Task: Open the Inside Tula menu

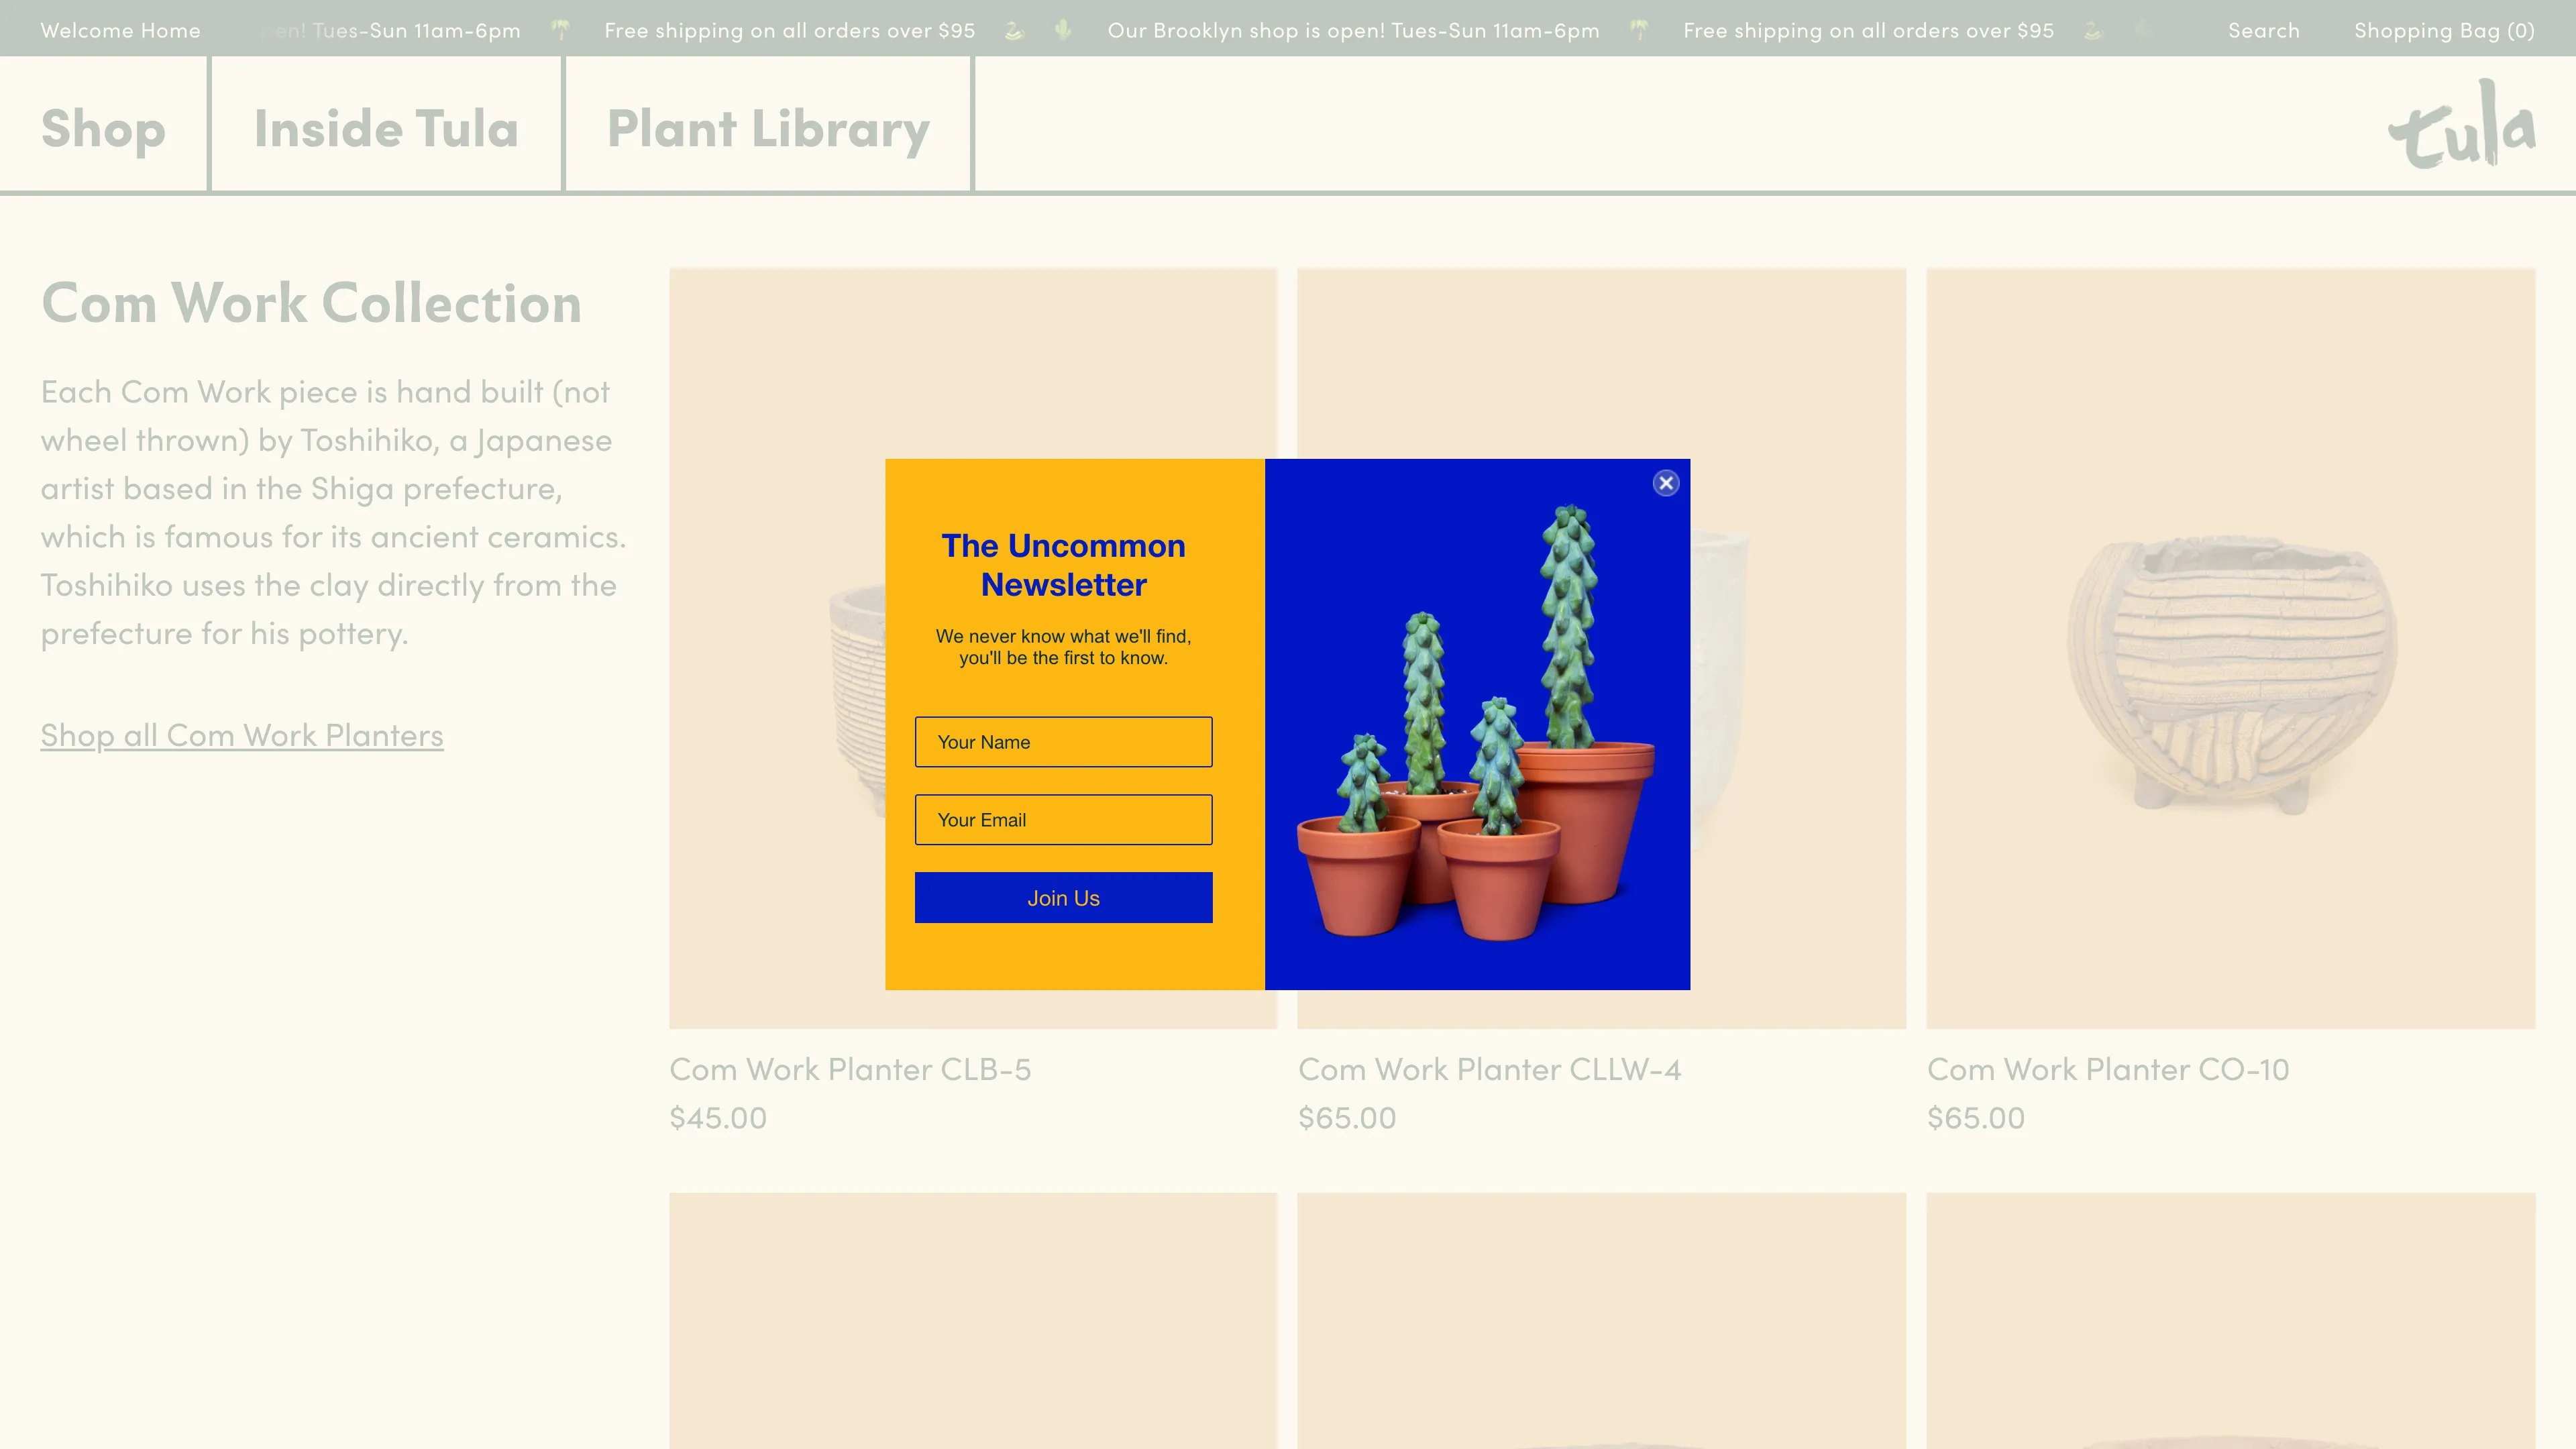Action: 386,128
